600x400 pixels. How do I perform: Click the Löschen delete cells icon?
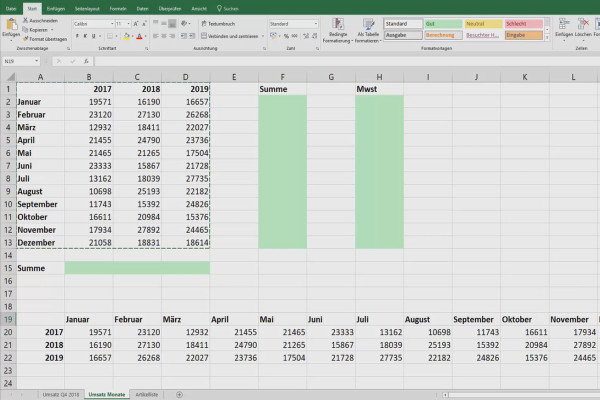pos(583,24)
